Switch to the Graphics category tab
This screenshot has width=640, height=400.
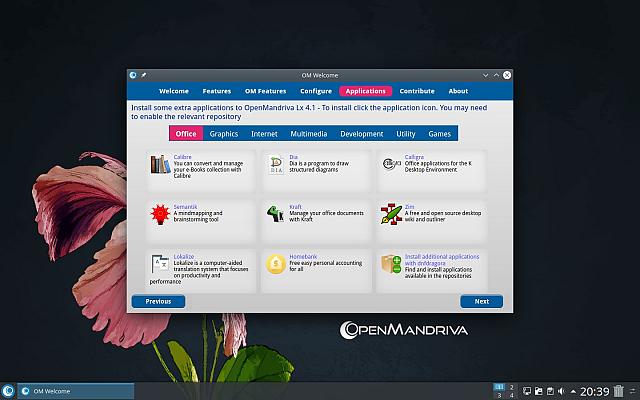223,133
